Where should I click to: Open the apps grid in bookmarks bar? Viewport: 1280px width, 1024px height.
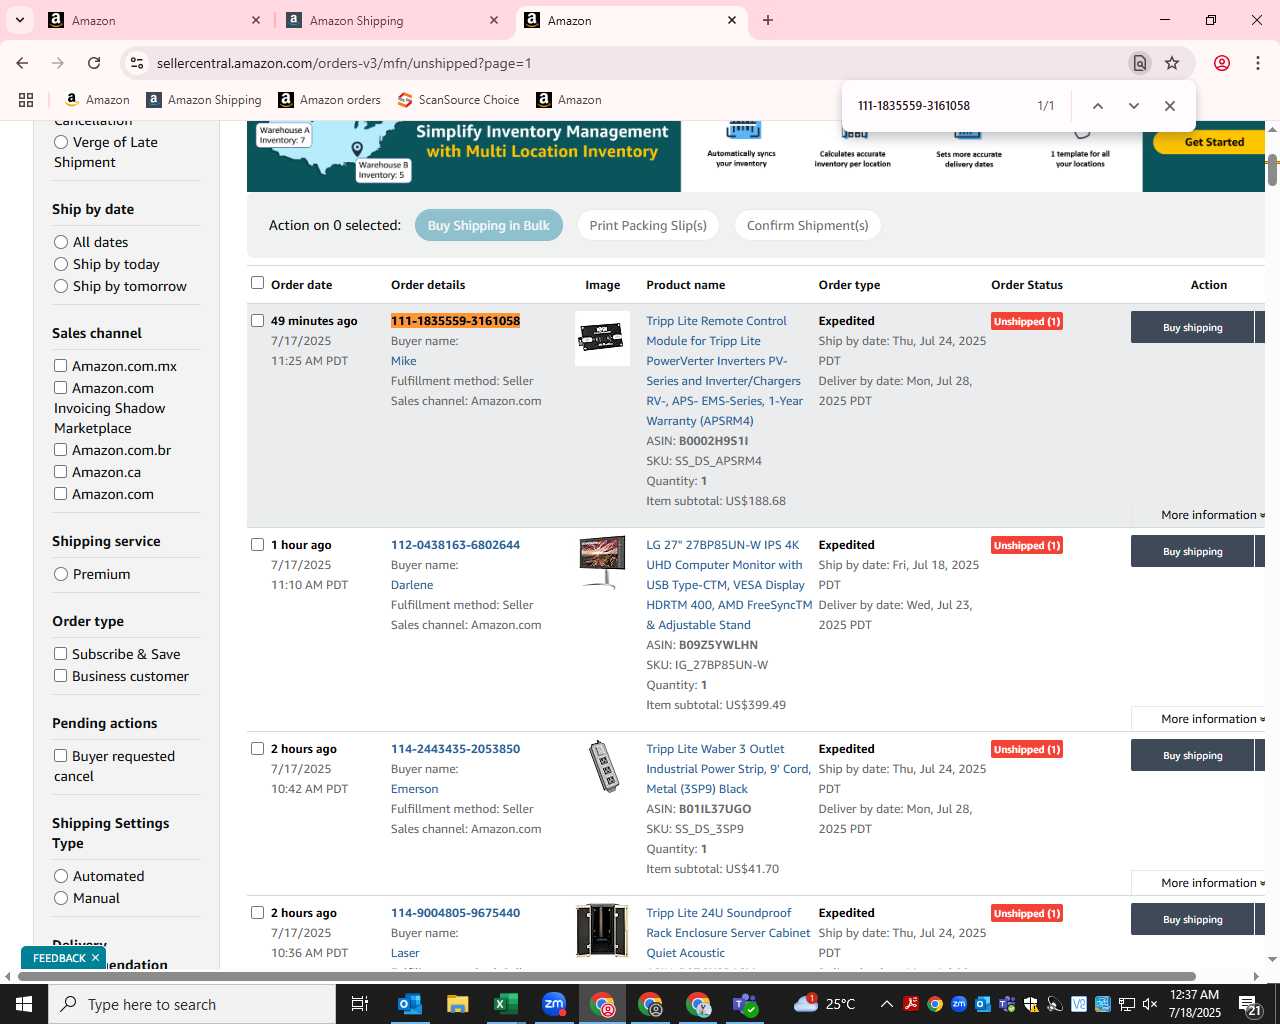click(x=26, y=100)
